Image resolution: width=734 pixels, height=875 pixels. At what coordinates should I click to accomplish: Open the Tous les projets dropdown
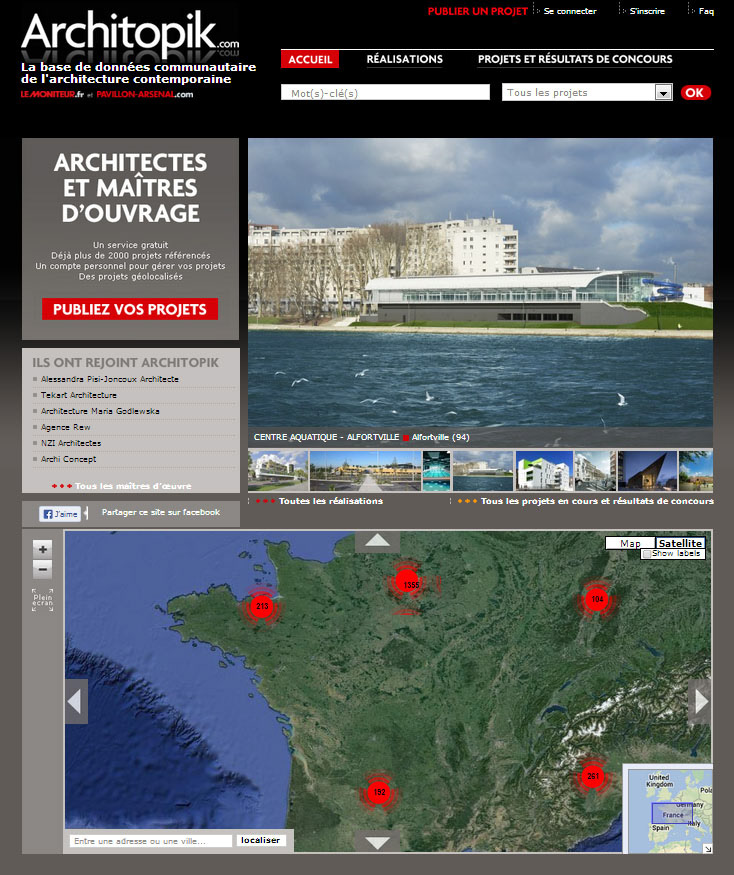[x=587, y=93]
